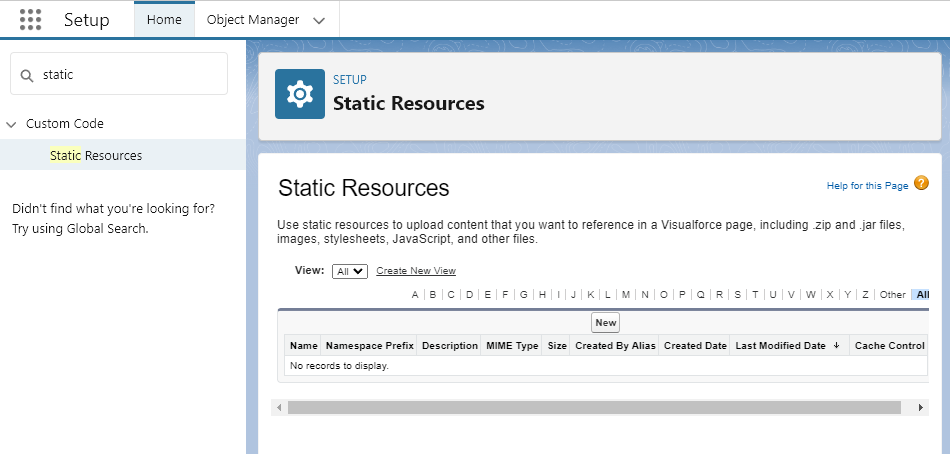Open the Create New View link
The height and width of the screenshot is (454, 950).
(416, 271)
